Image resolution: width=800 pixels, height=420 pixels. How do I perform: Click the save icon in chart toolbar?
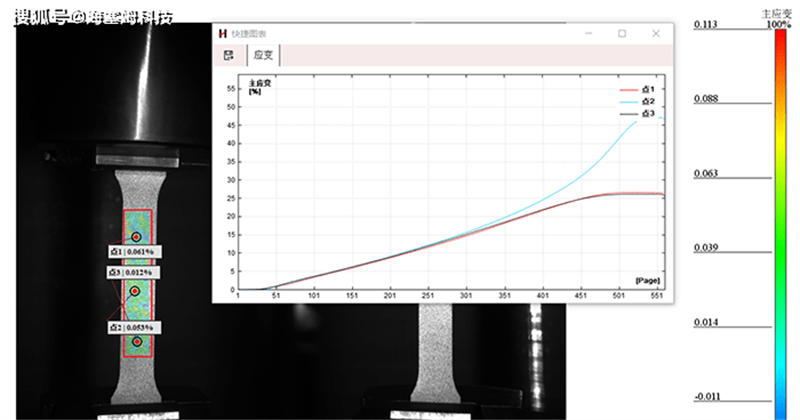click(x=229, y=56)
